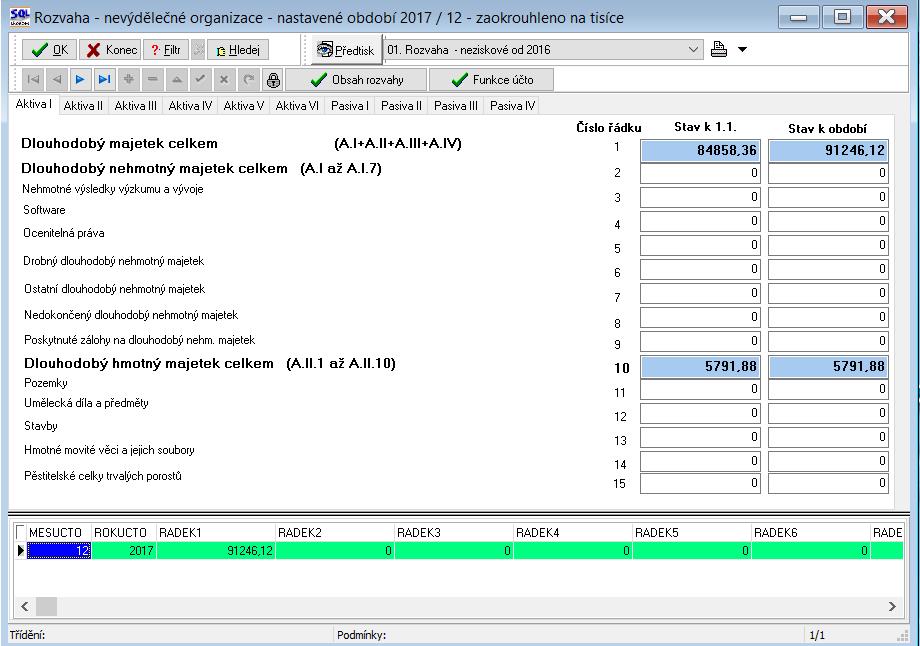Switch to the Aktiva I tab
Image resolution: width=920 pixels, height=646 pixels.
click(33, 104)
